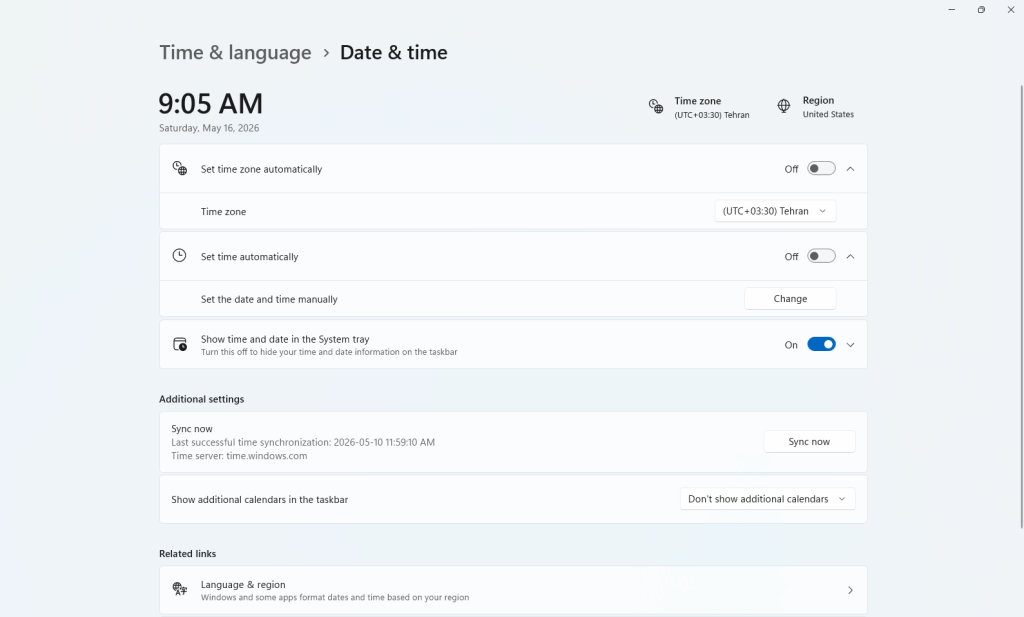Viewport: 1024px width, 617px height.
Task: Disable Show time and date in System tray
Action: 821,344
